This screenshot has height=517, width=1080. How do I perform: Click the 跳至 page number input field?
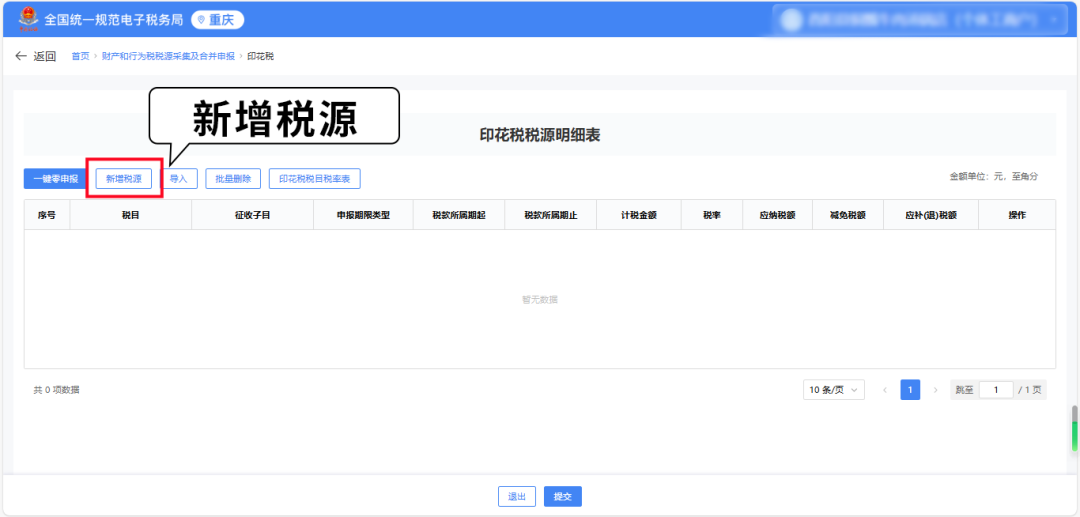click(x=996, y=390)
